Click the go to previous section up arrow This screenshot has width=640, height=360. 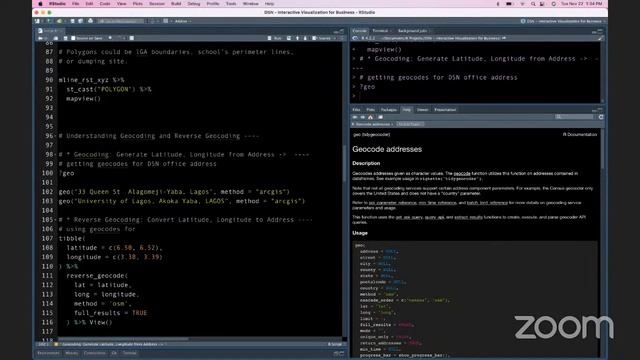tap(297, 38)
